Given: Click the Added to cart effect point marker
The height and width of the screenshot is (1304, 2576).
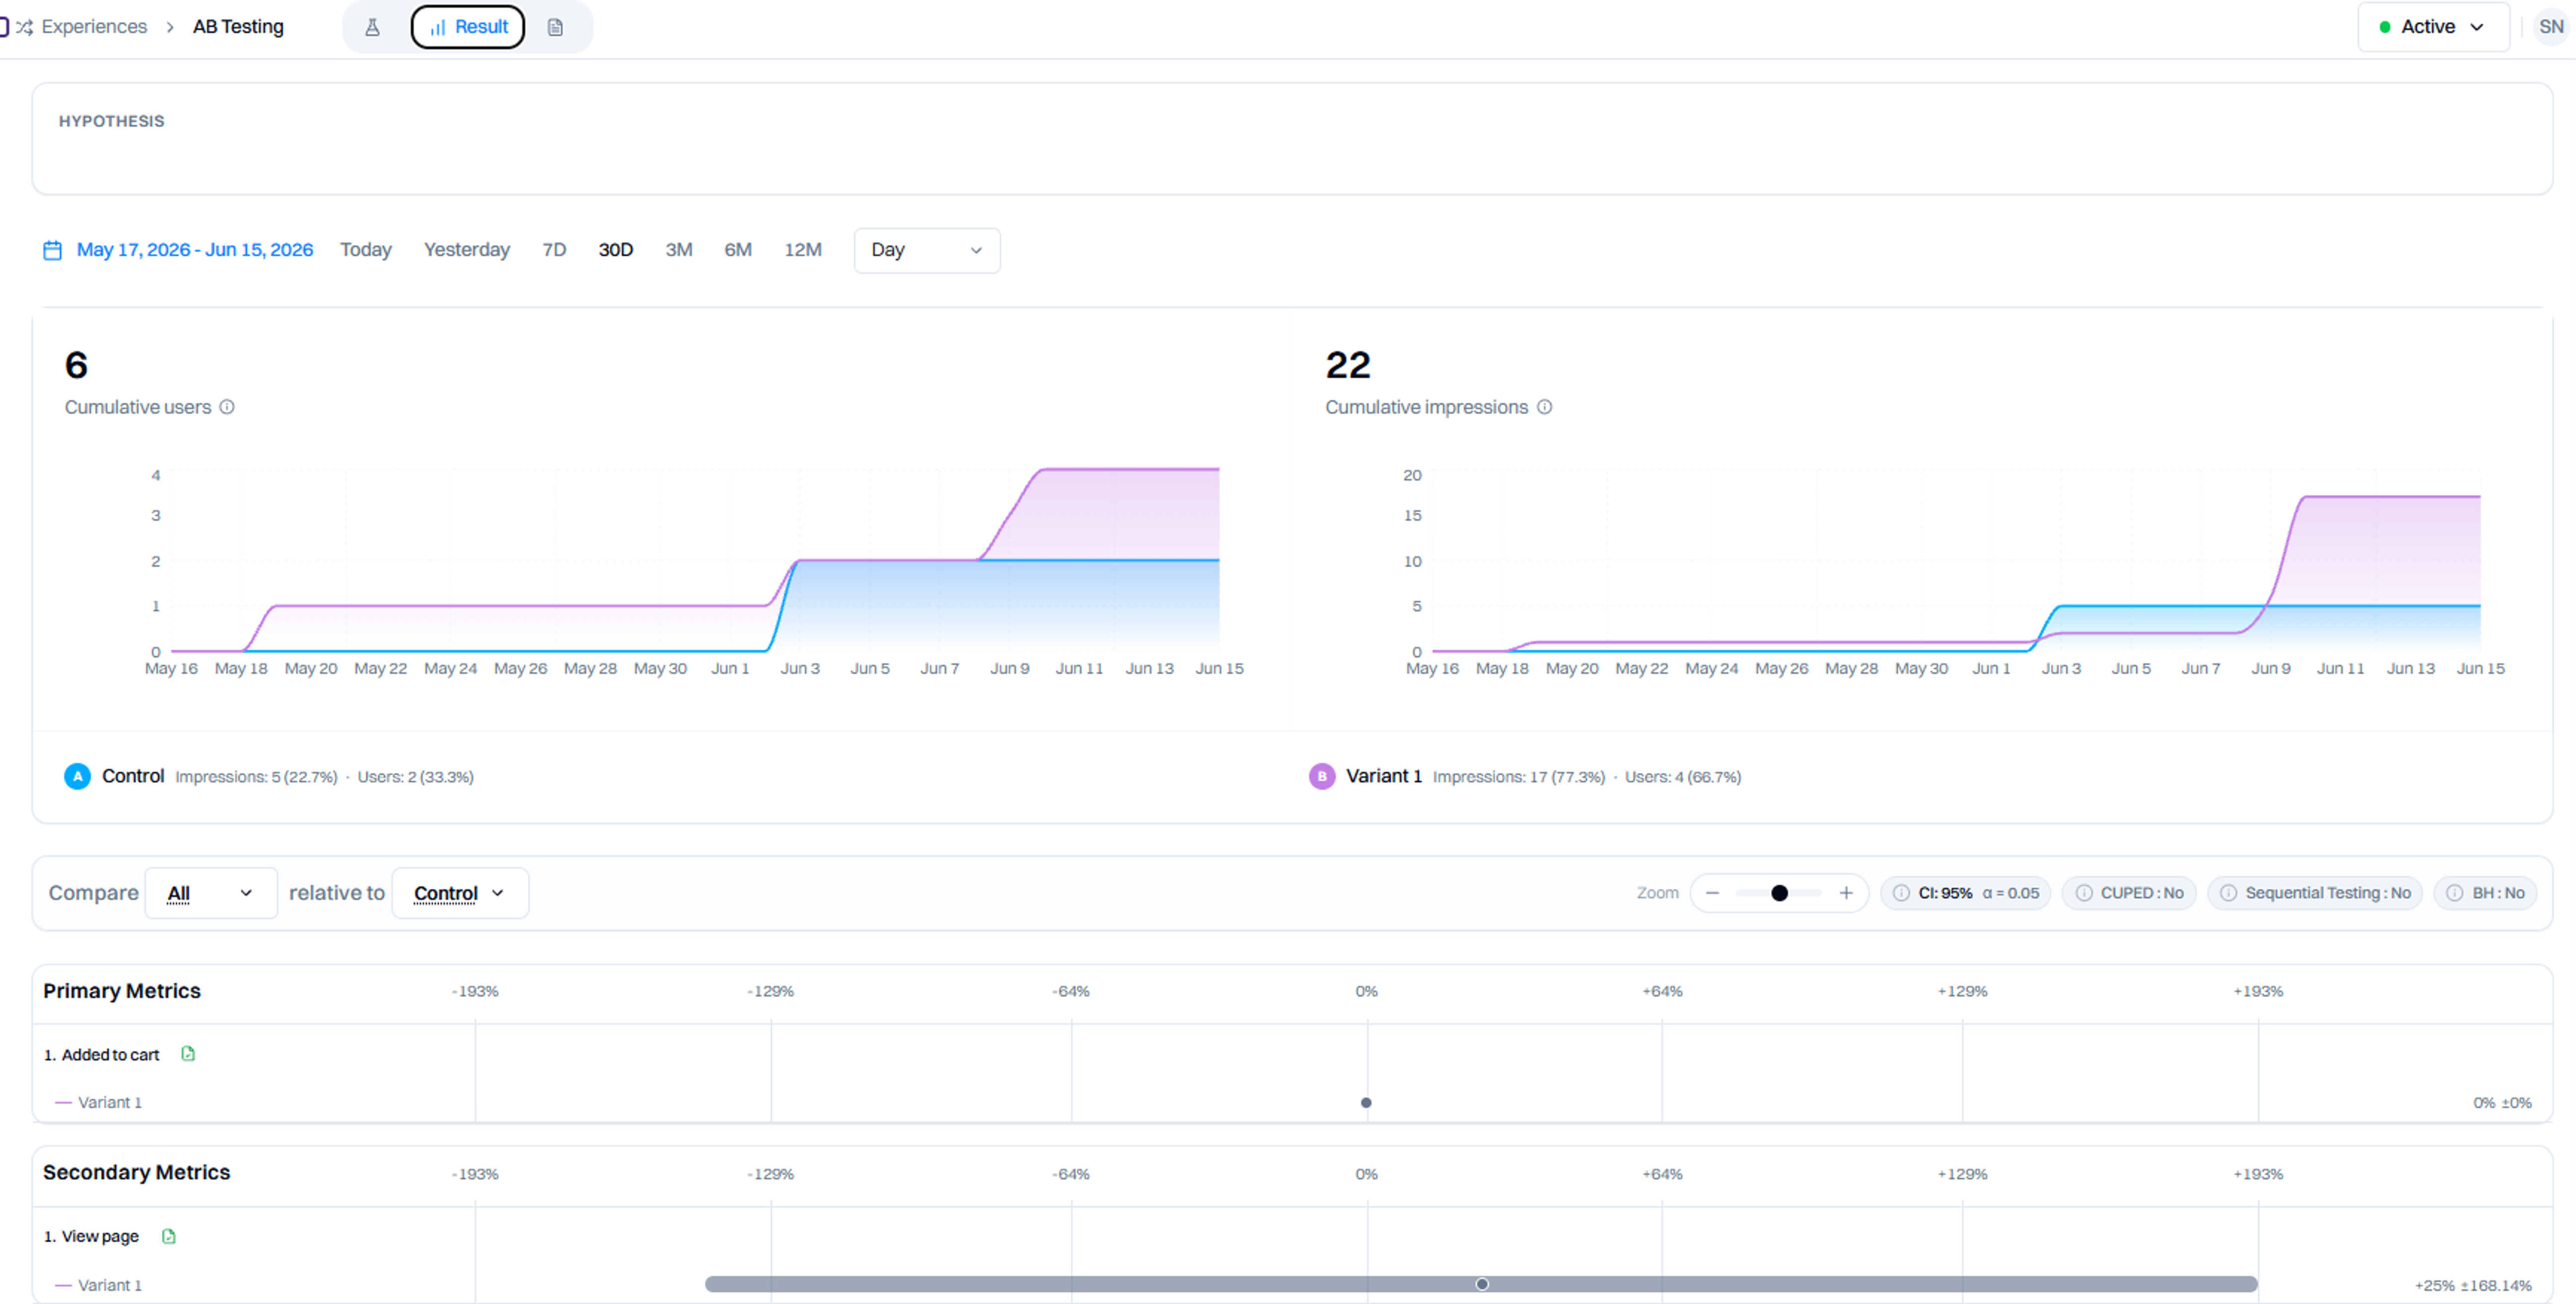Looking at the screenshot, I should (1366, 1103).
